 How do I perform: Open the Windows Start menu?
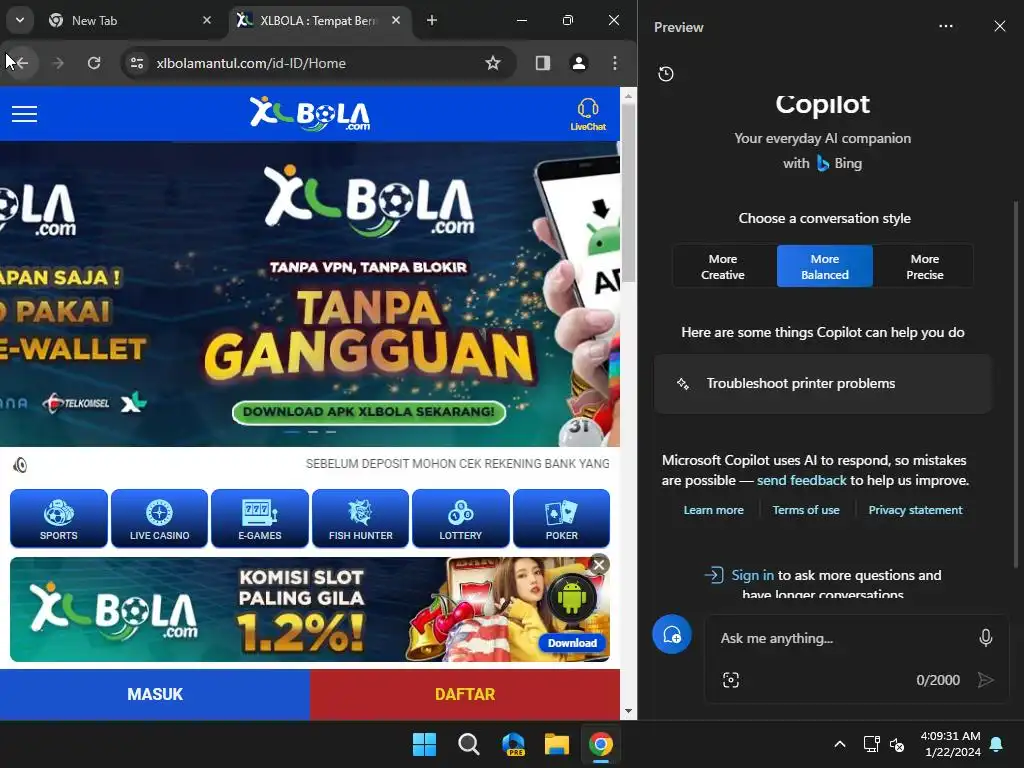tap(424, 744)
